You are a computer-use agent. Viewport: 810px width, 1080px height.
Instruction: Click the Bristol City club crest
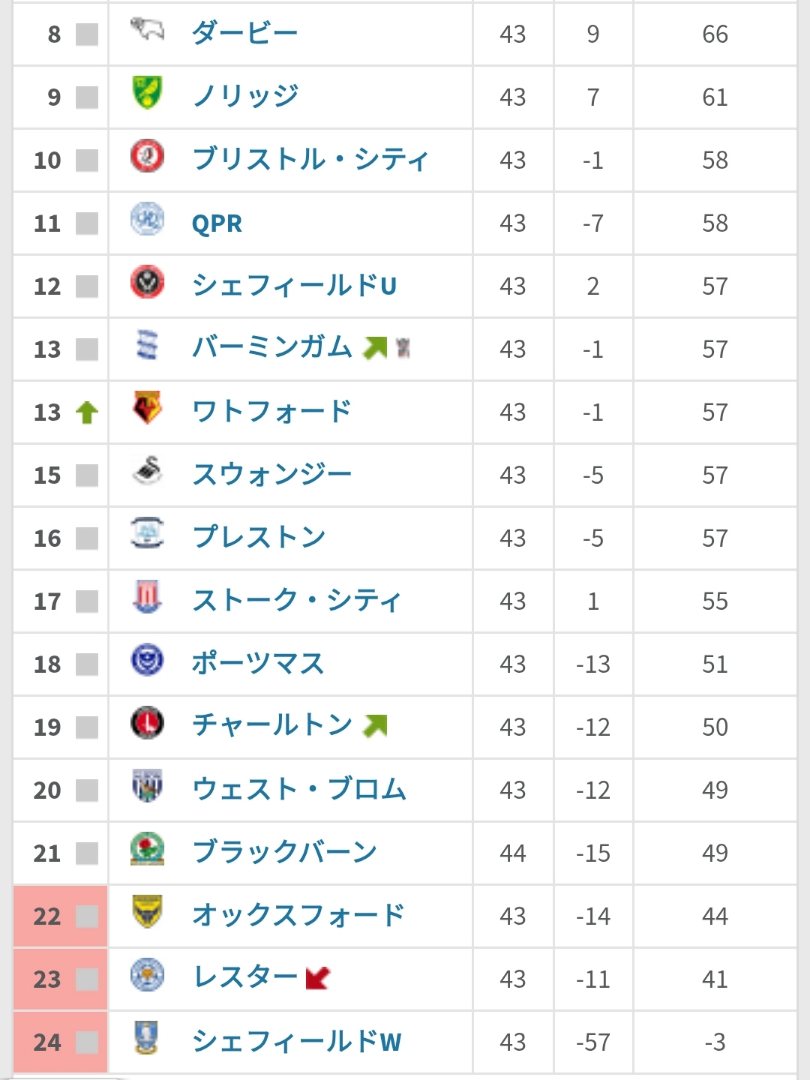tap(147, 158)
